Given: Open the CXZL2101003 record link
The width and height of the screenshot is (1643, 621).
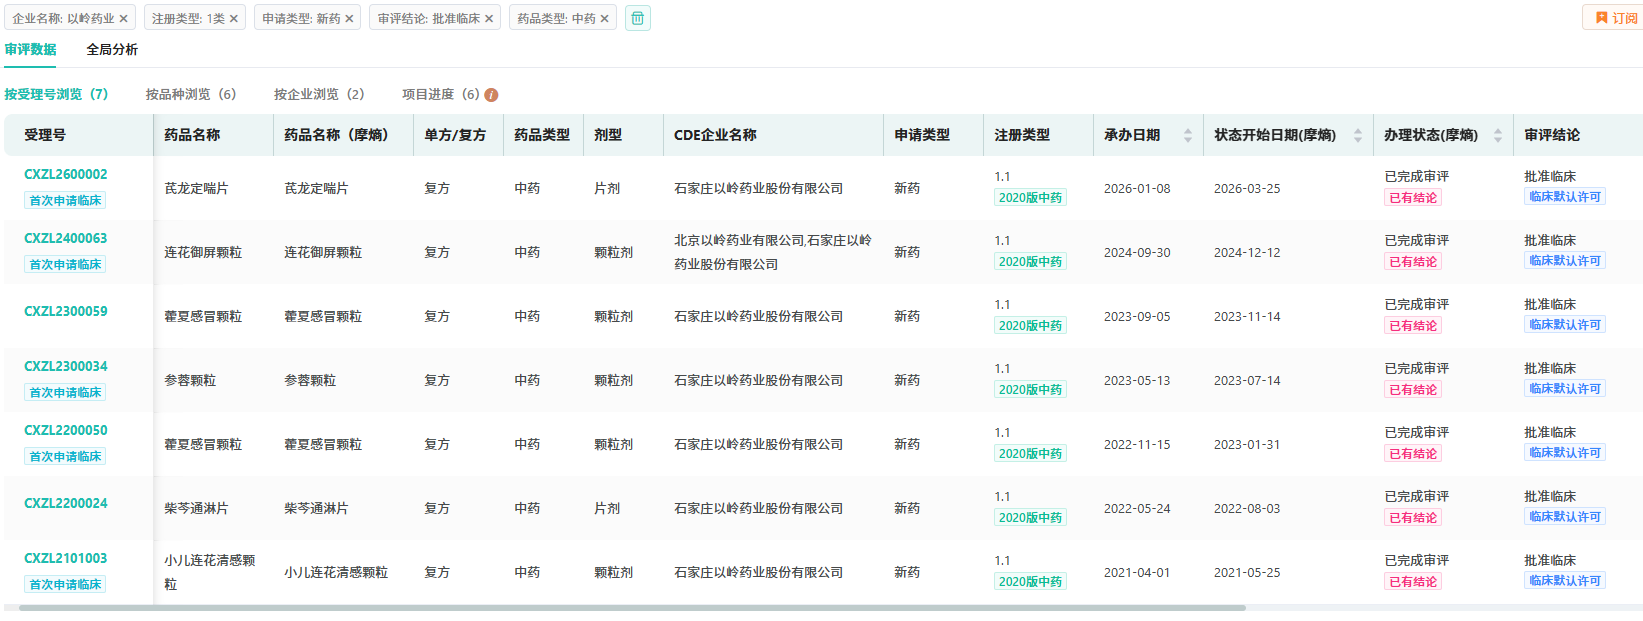Looking at the screenshot, I should [66, 558].
